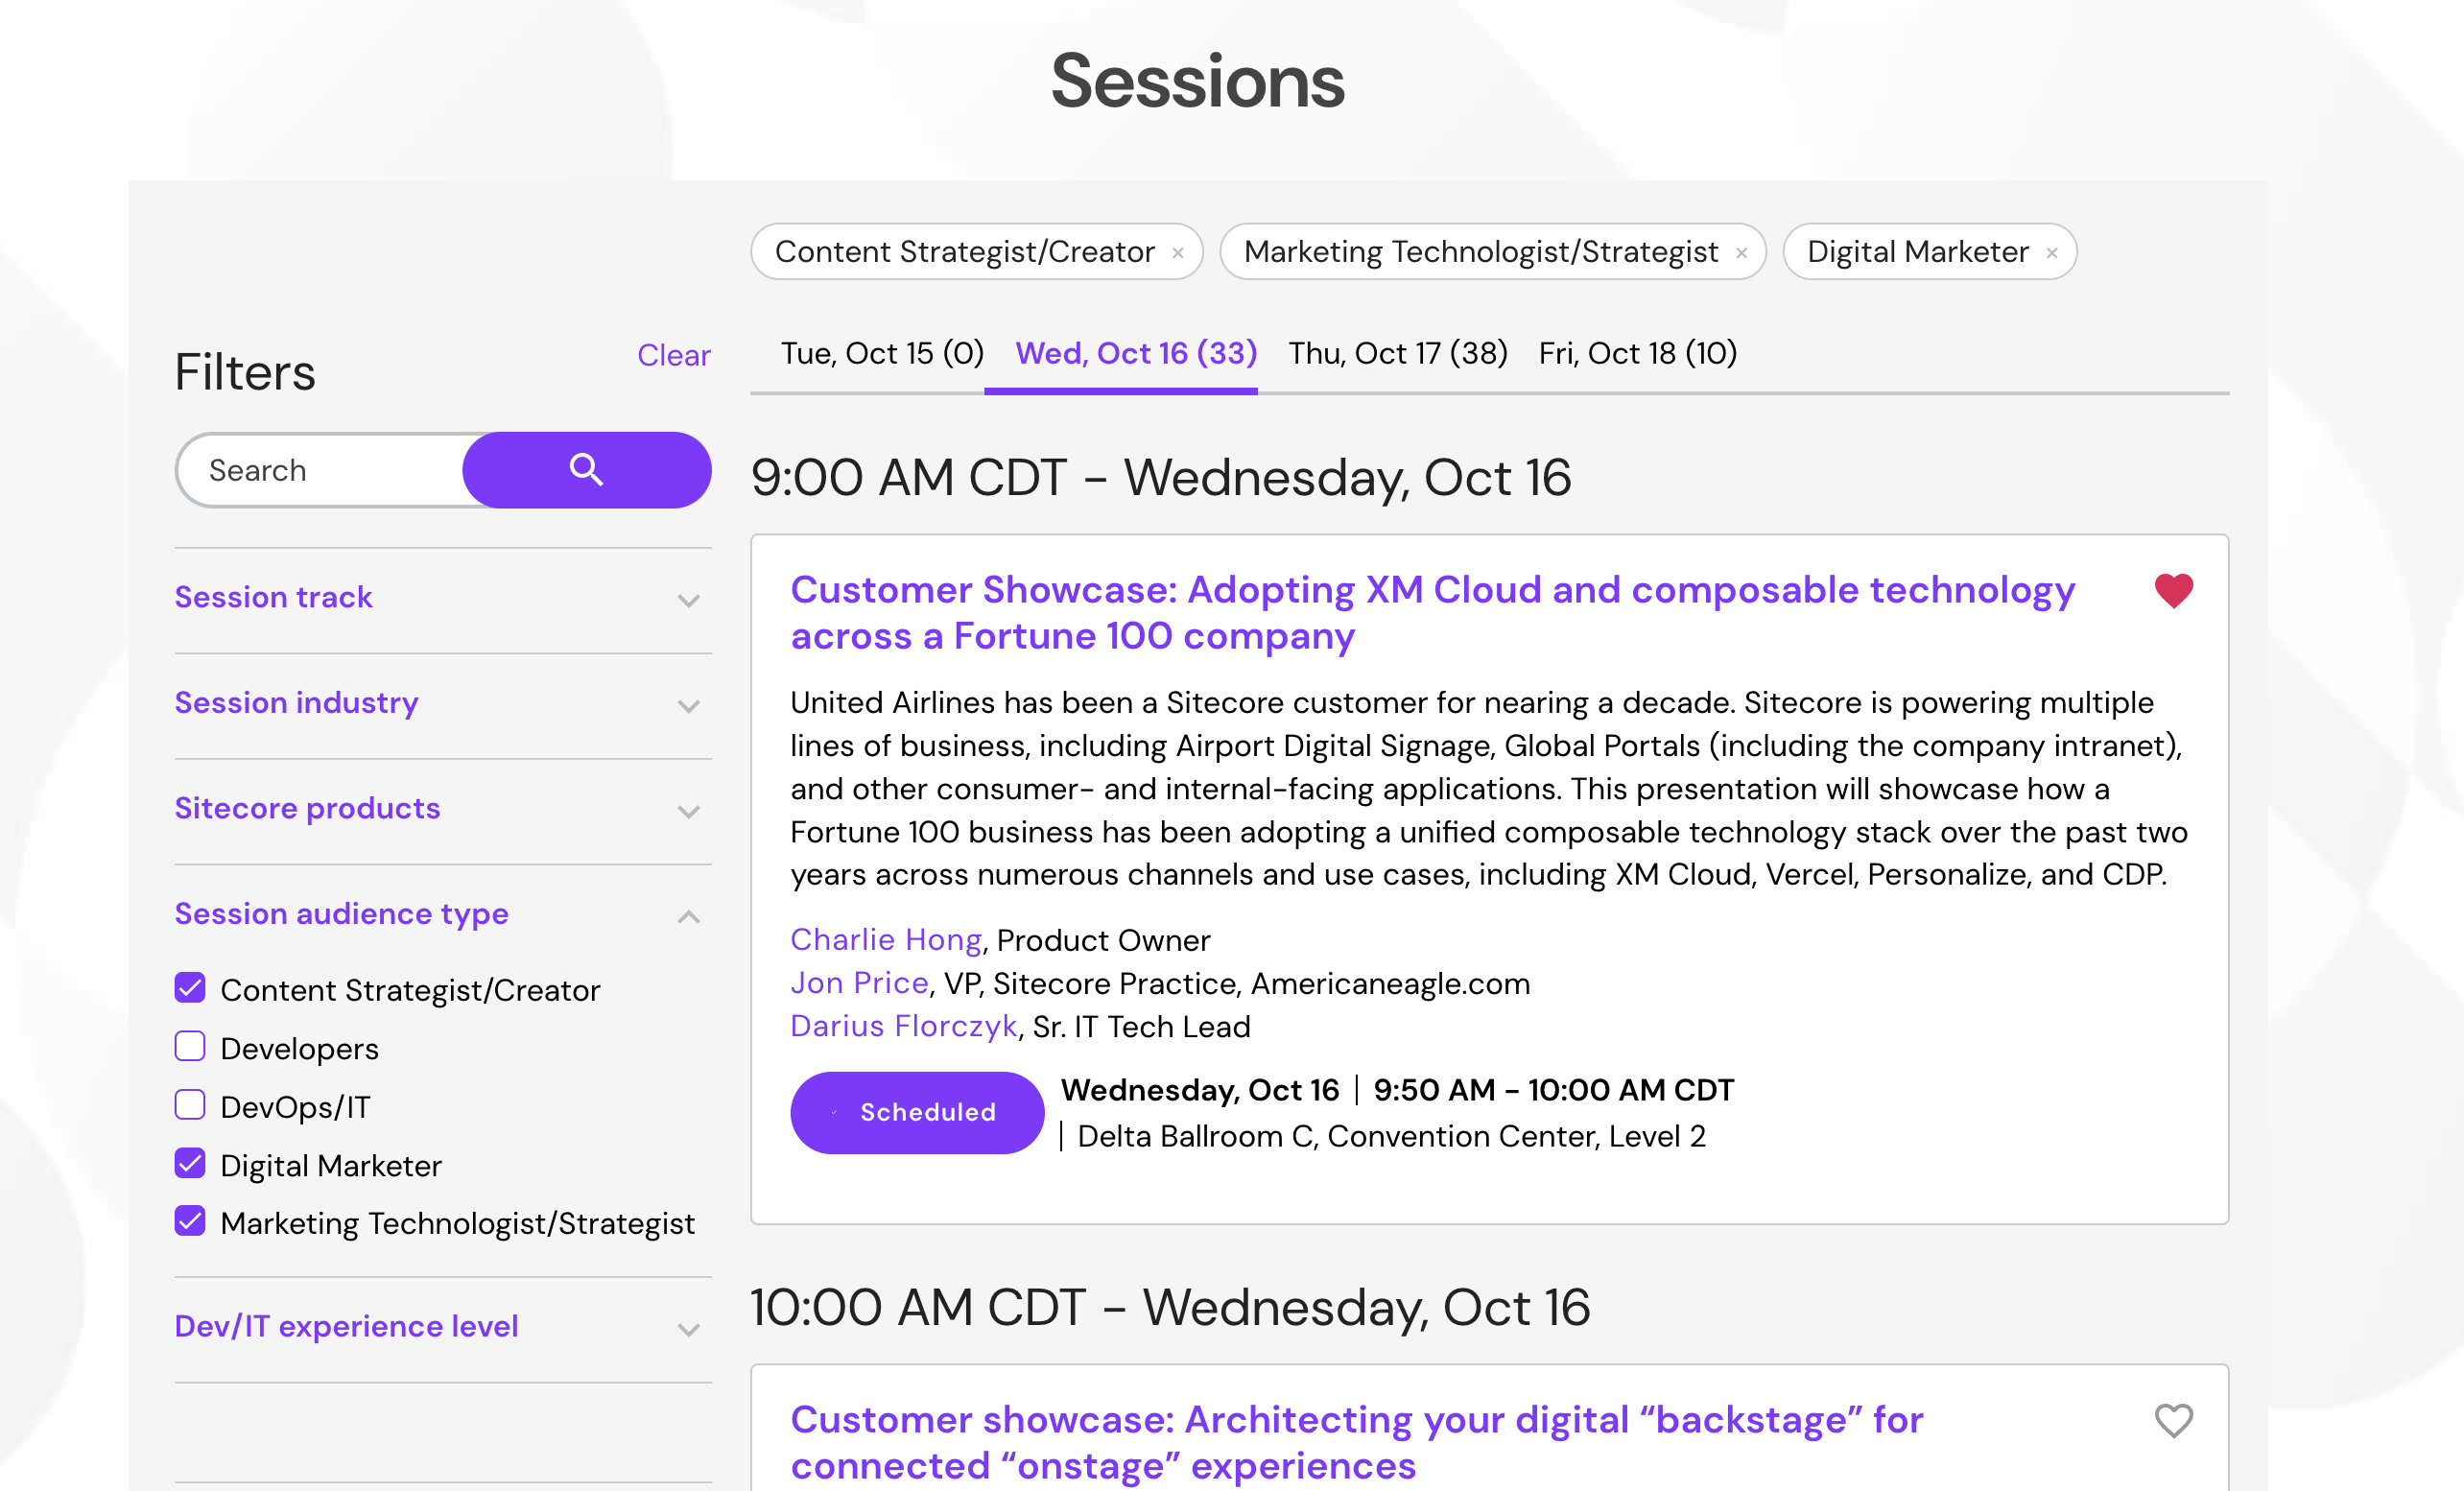Viewport: 2464px width, 1491px height.
Task: Open the Architecting your digital backstage session
Action: click(x=1356, y=1443)
